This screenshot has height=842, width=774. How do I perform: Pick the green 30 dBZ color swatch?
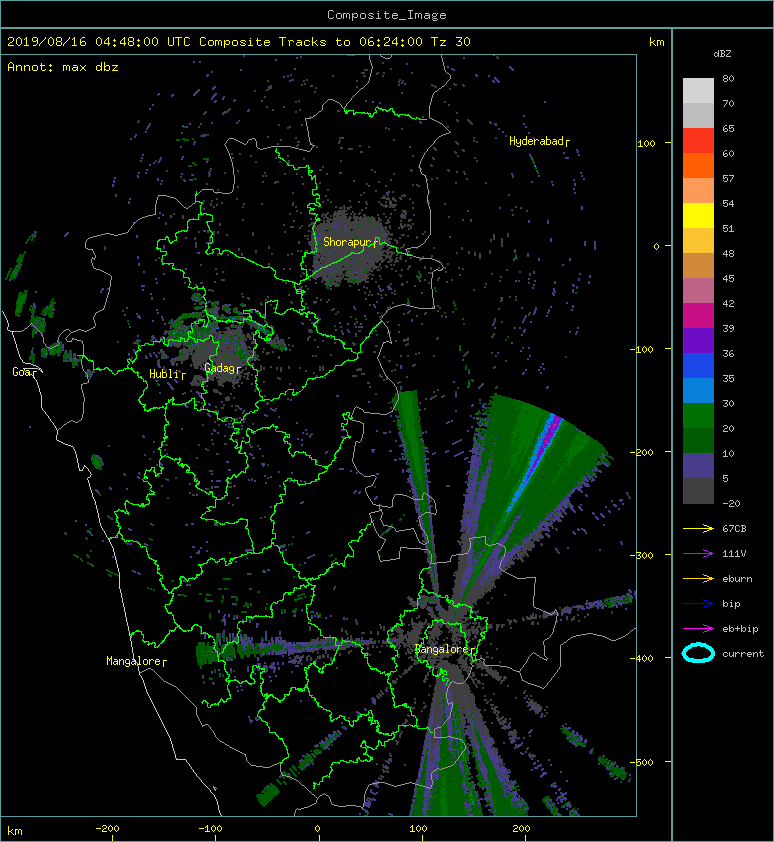698,416
